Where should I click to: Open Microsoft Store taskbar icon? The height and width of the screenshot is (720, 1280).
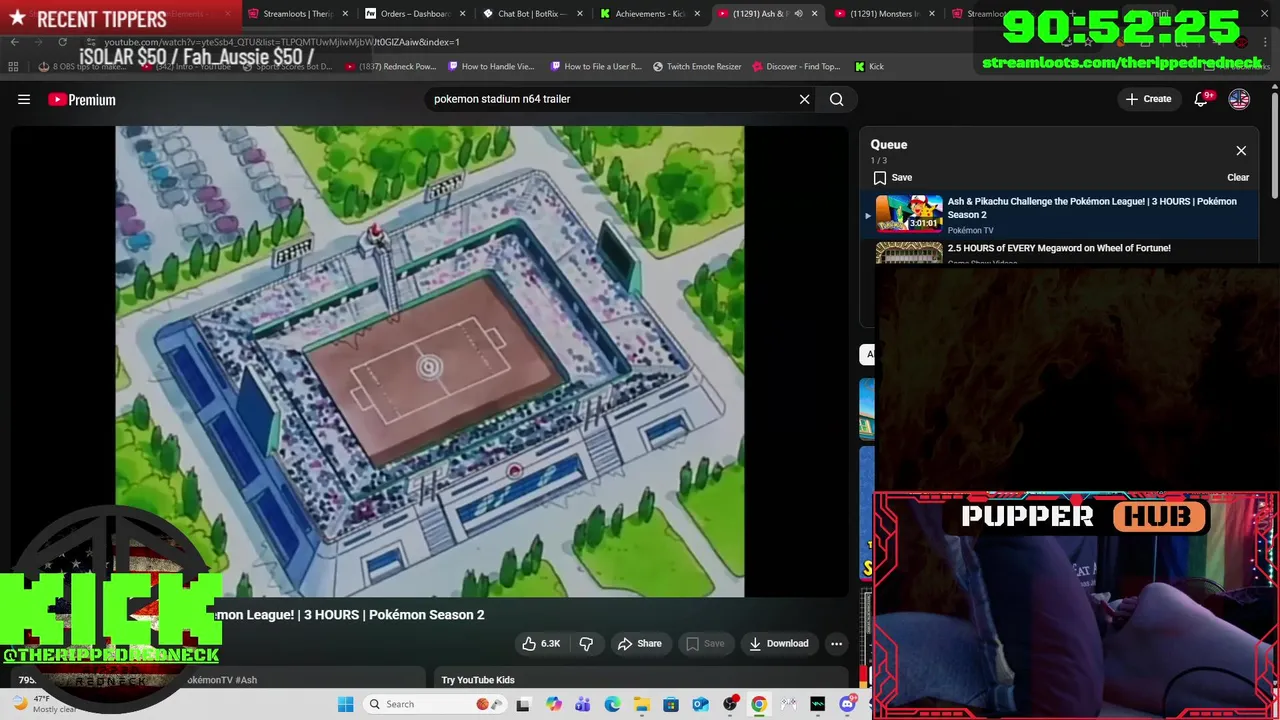(671, 704)
